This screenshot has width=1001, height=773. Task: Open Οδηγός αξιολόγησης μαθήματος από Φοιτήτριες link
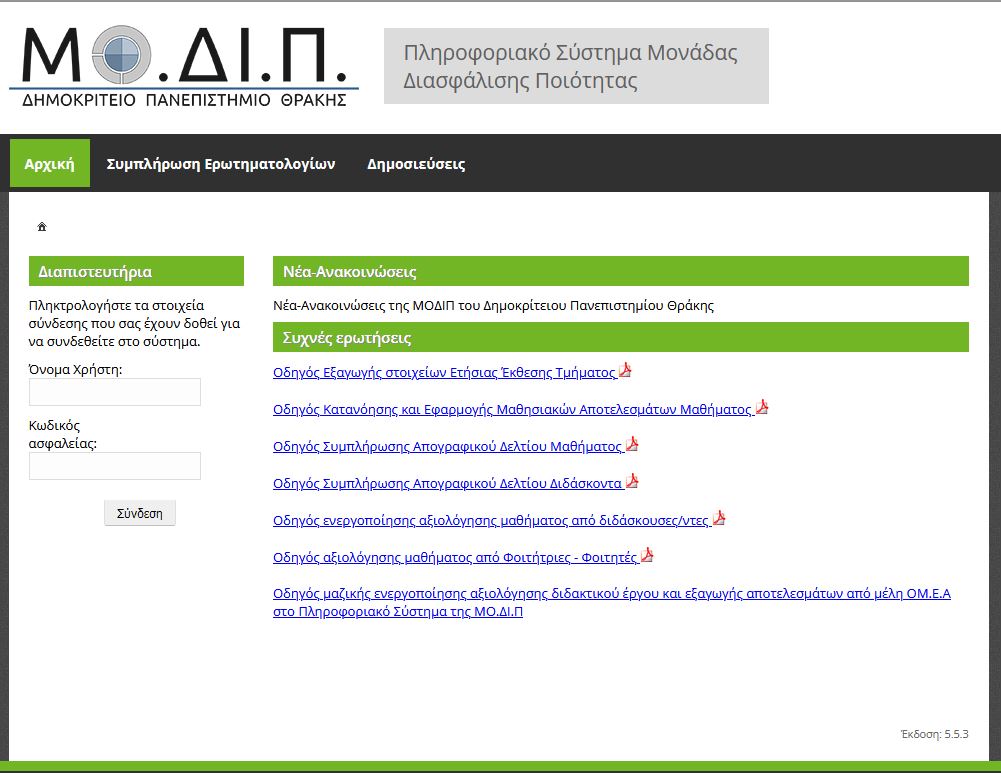coord(455,558)
